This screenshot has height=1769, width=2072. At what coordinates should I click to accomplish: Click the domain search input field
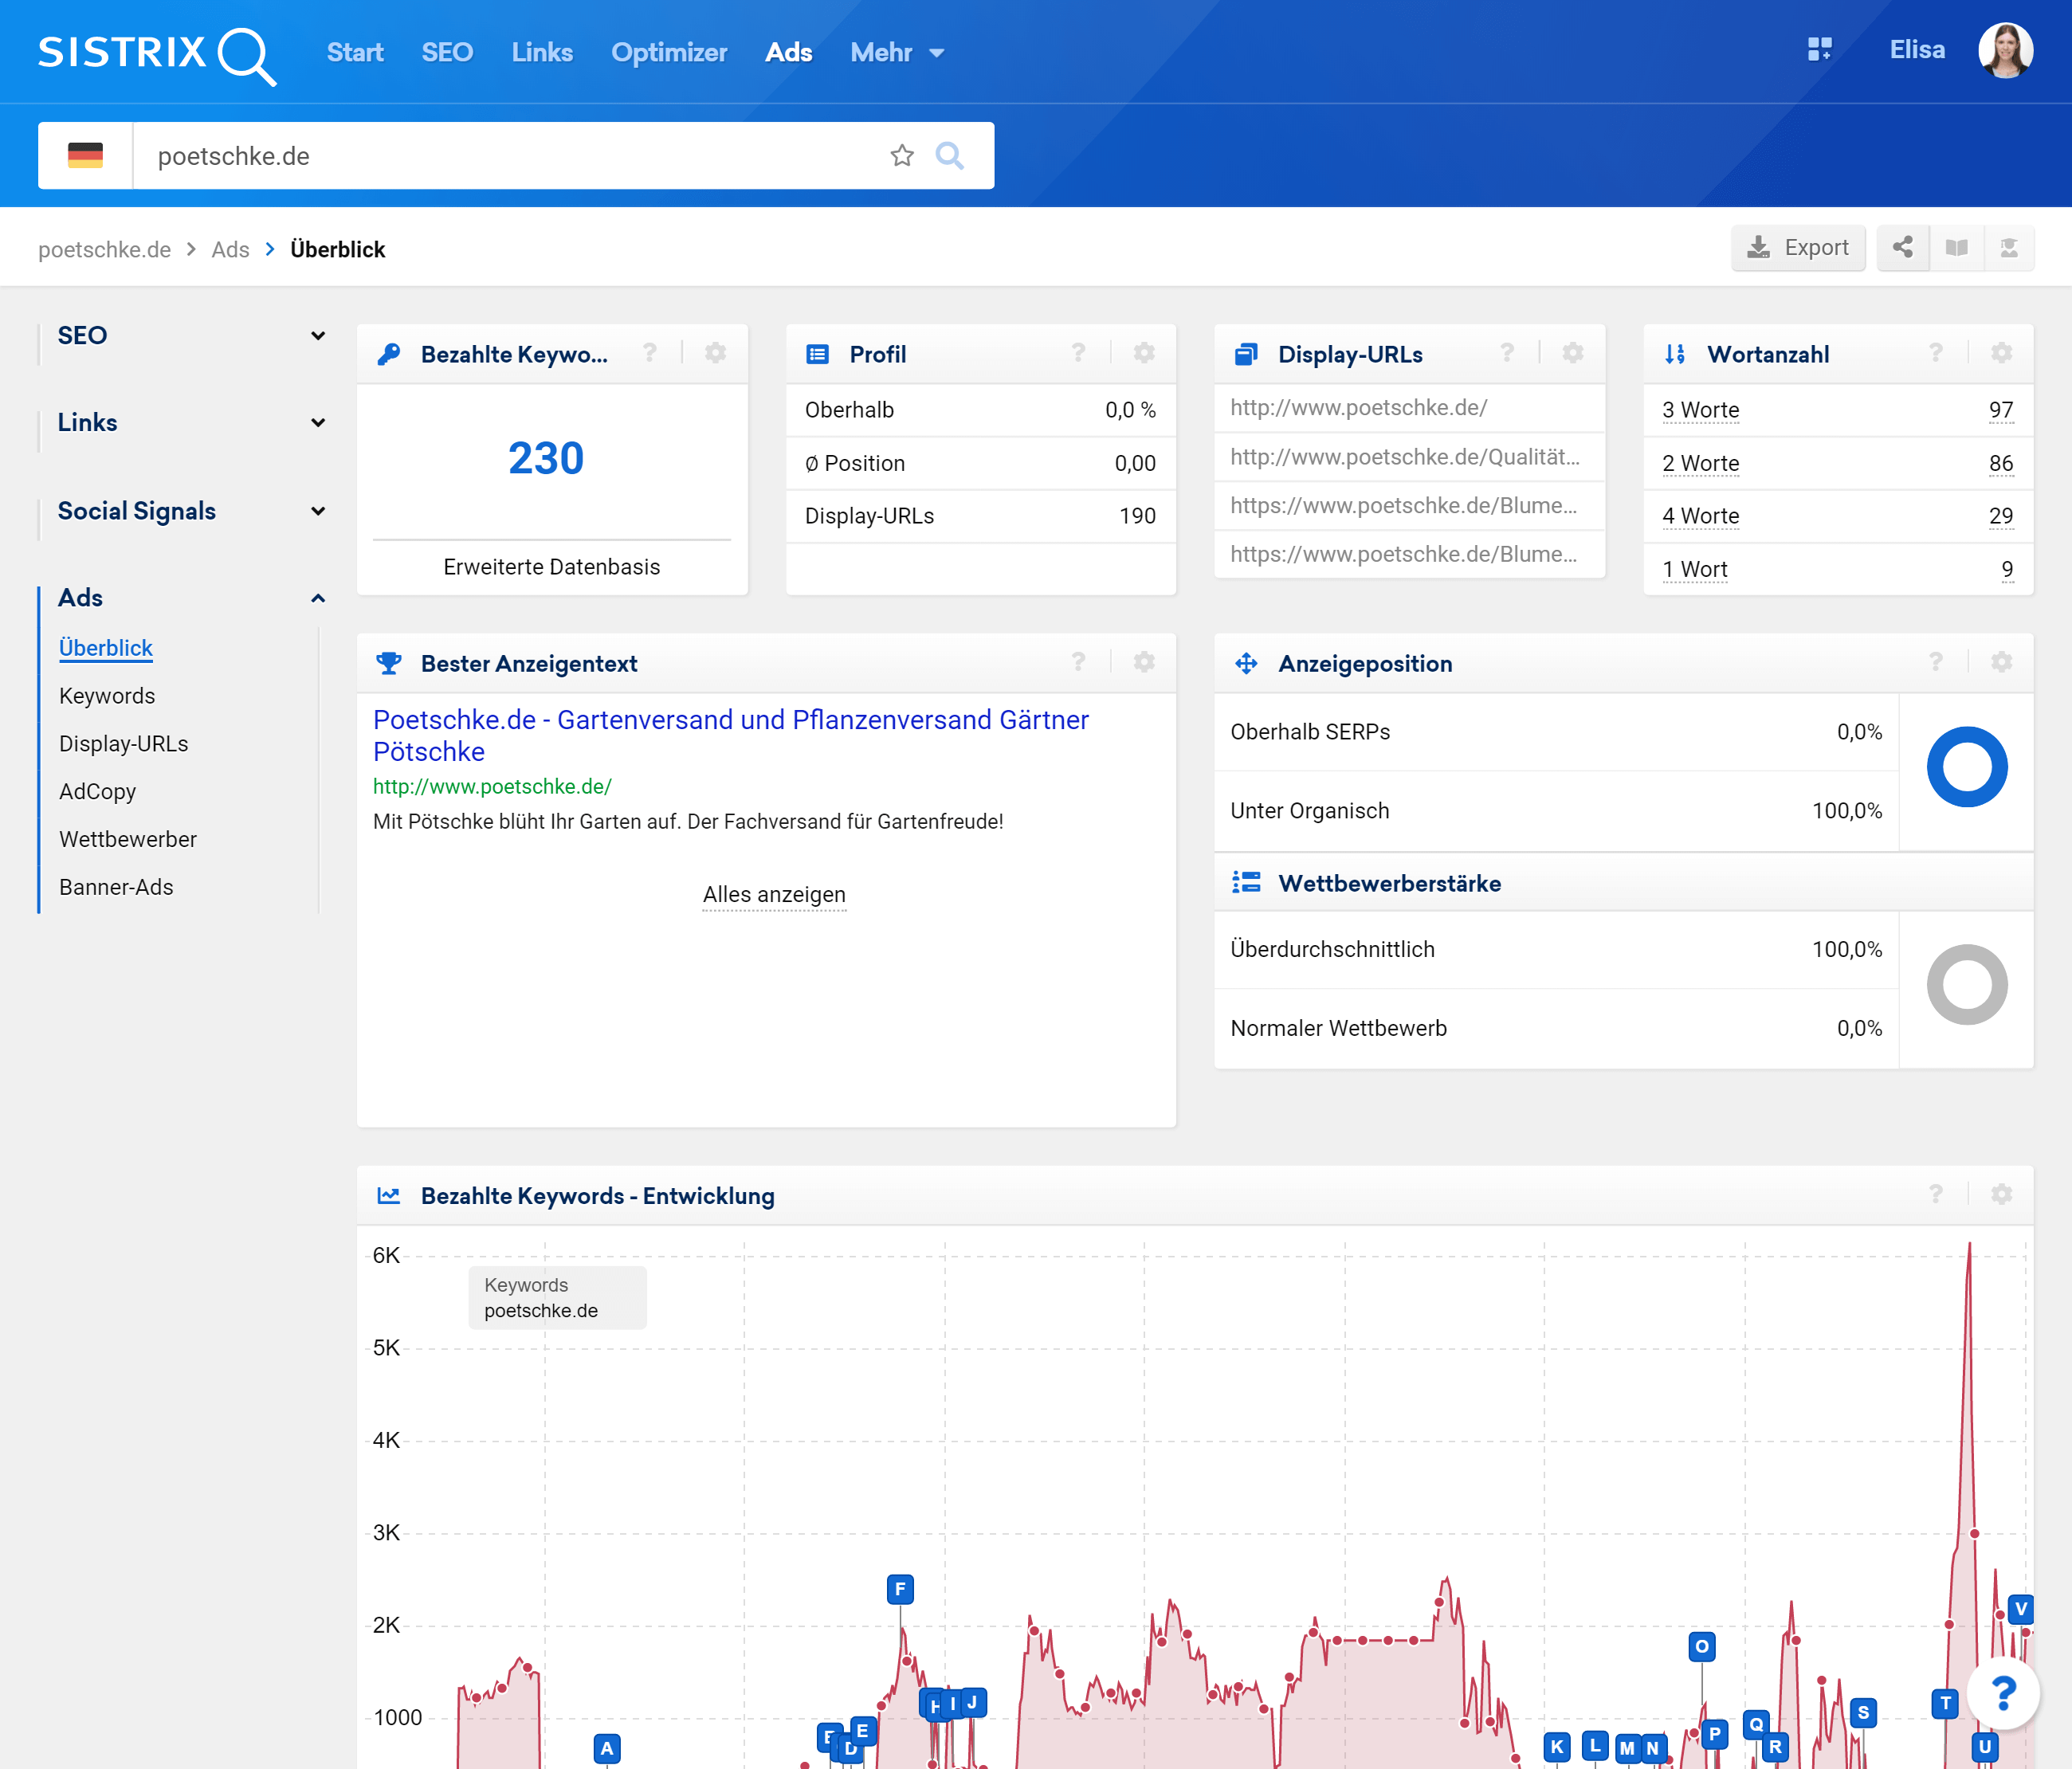coord(500,156)
